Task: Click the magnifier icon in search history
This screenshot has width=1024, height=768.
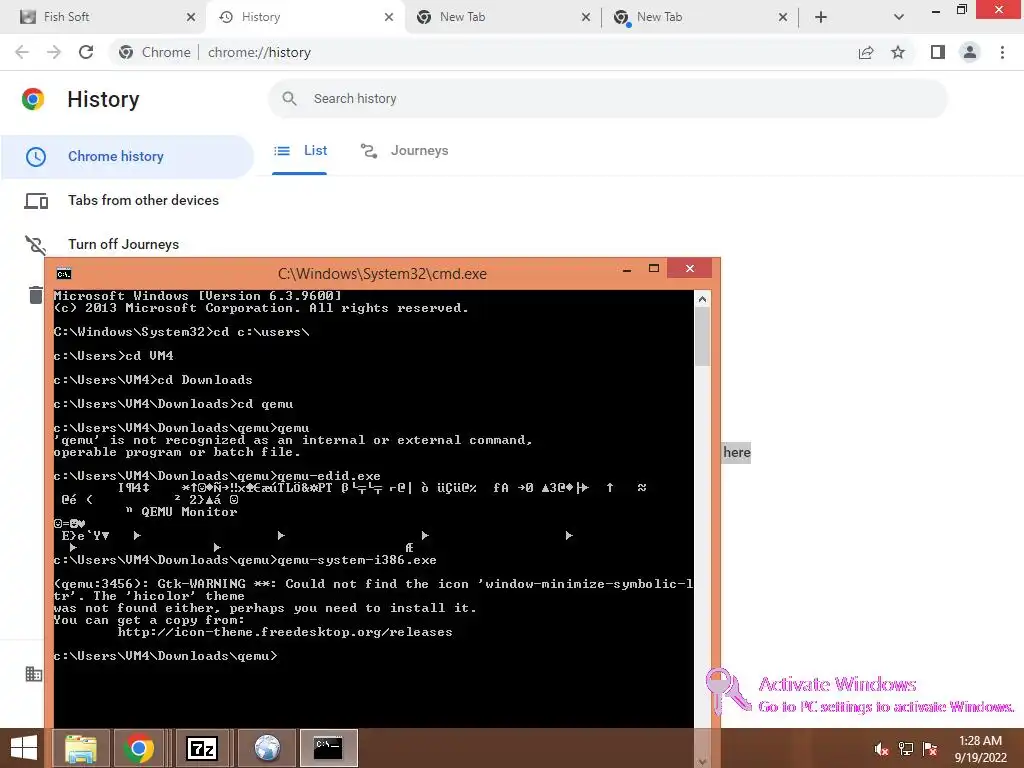Action: click(x=289, y=99)
